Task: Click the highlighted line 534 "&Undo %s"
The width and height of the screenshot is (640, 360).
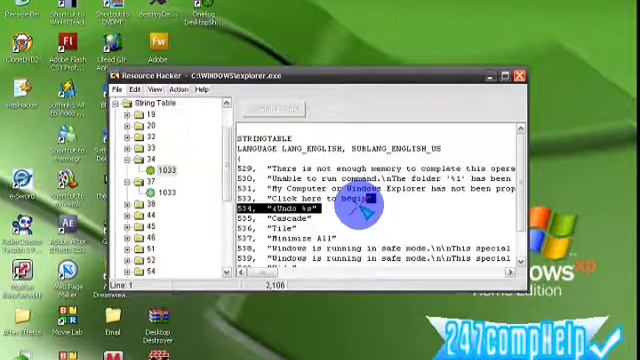Action: pos(278,209)
